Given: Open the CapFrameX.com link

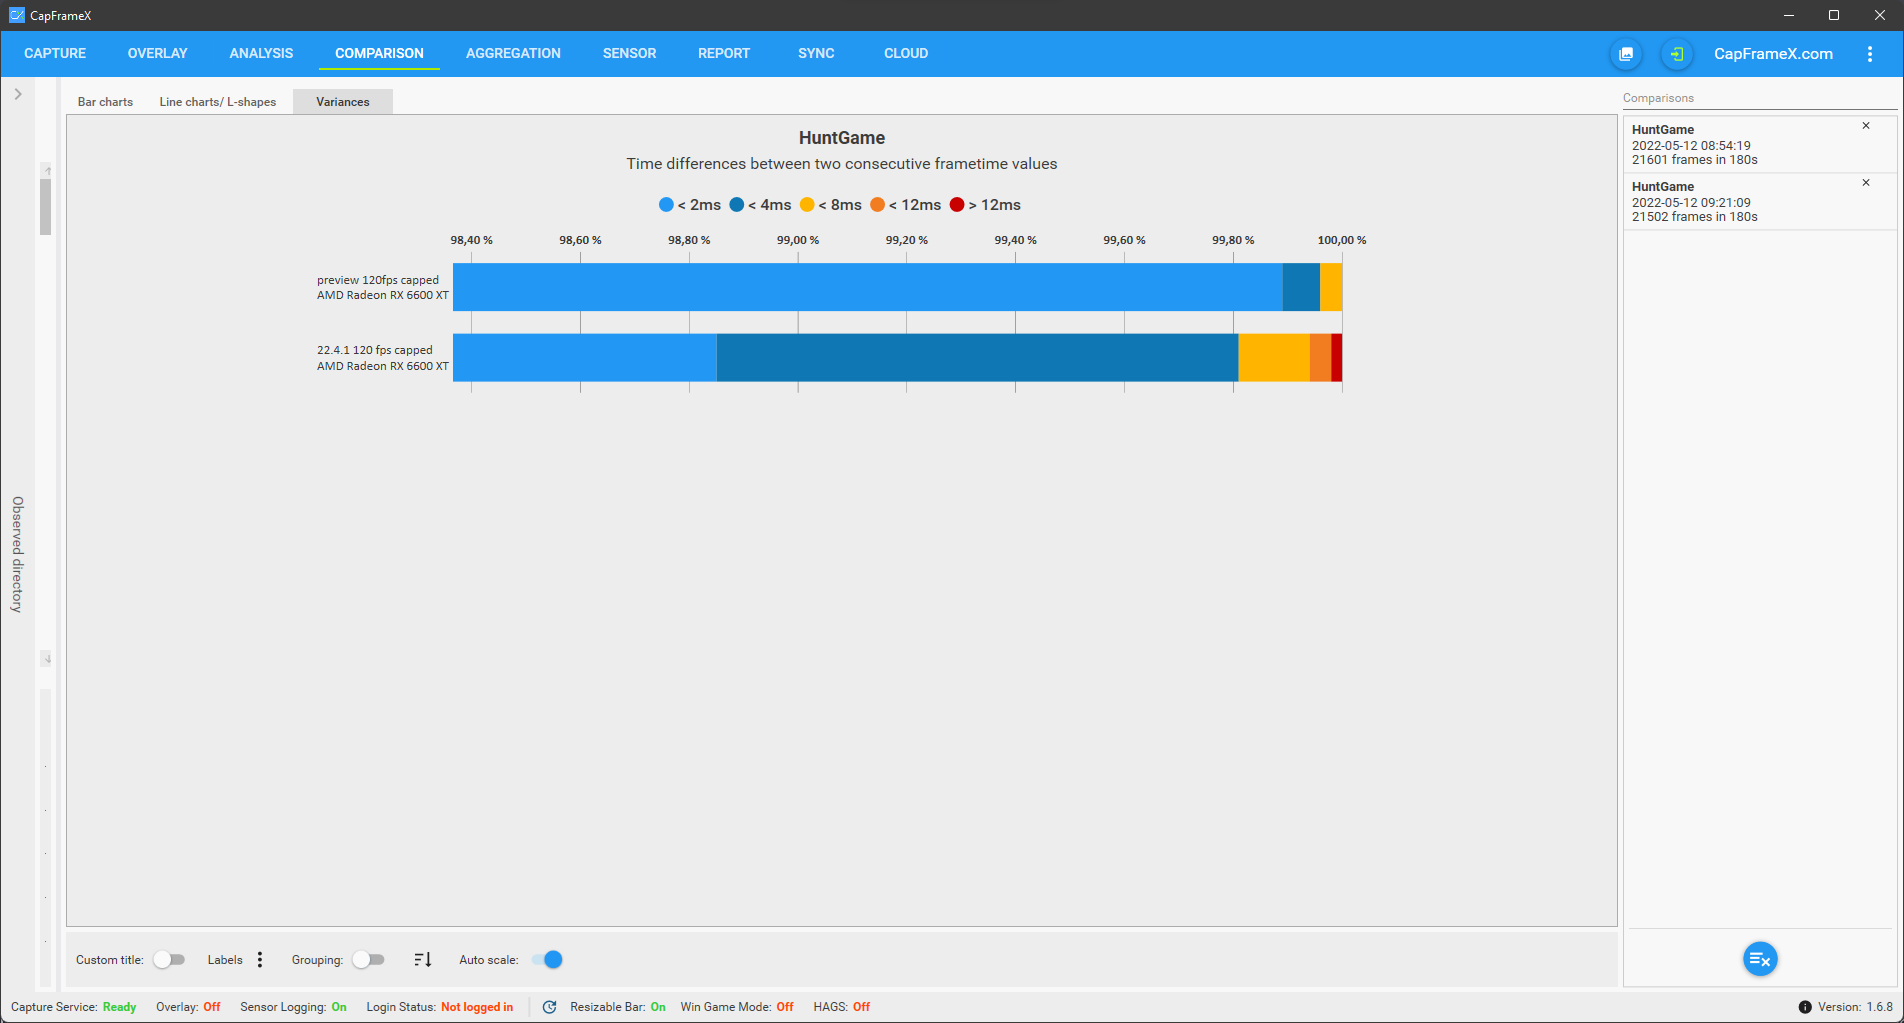Looking at the screenshot, I should 1773,54.
